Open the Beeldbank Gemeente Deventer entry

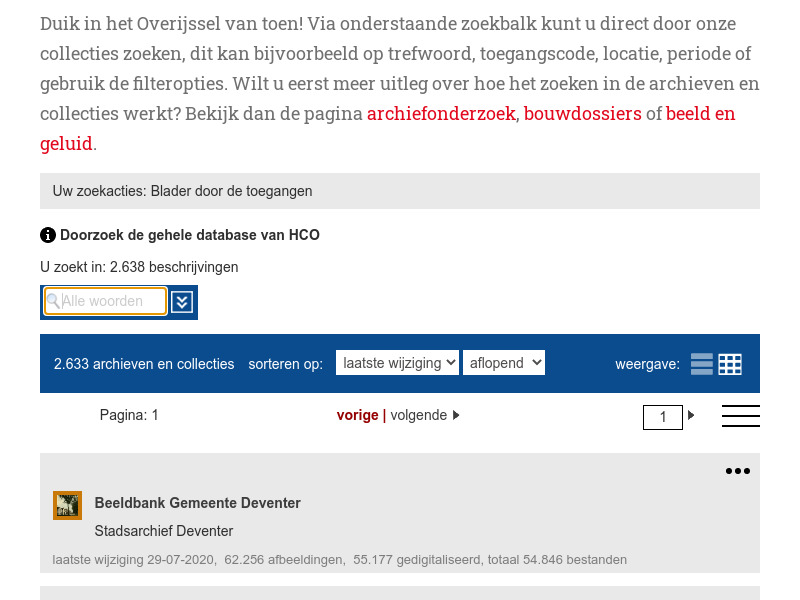click(x=197, y=503)
